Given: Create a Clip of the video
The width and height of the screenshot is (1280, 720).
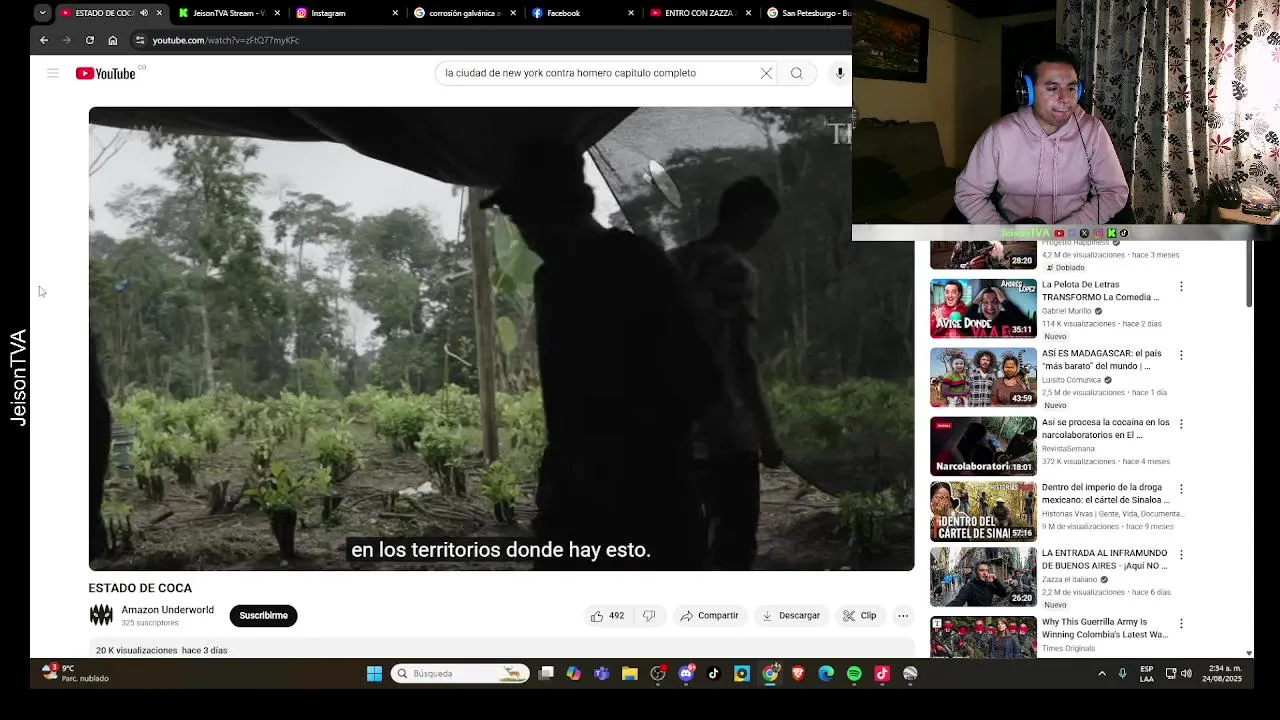Looking at the screenshot, I should click(860, 616).
